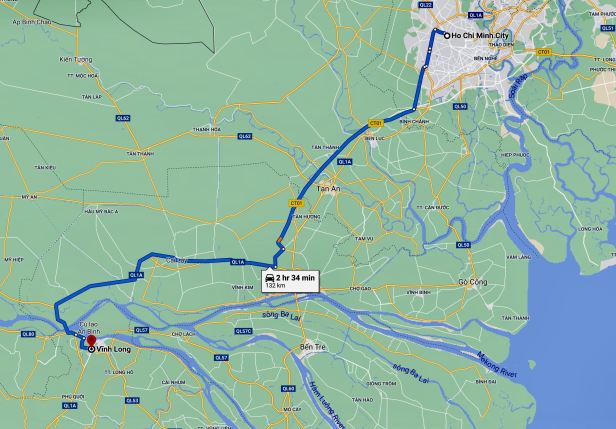
Task: Click the QL50 road shield near Bình Chánh
Action: (x=460, y=106)
